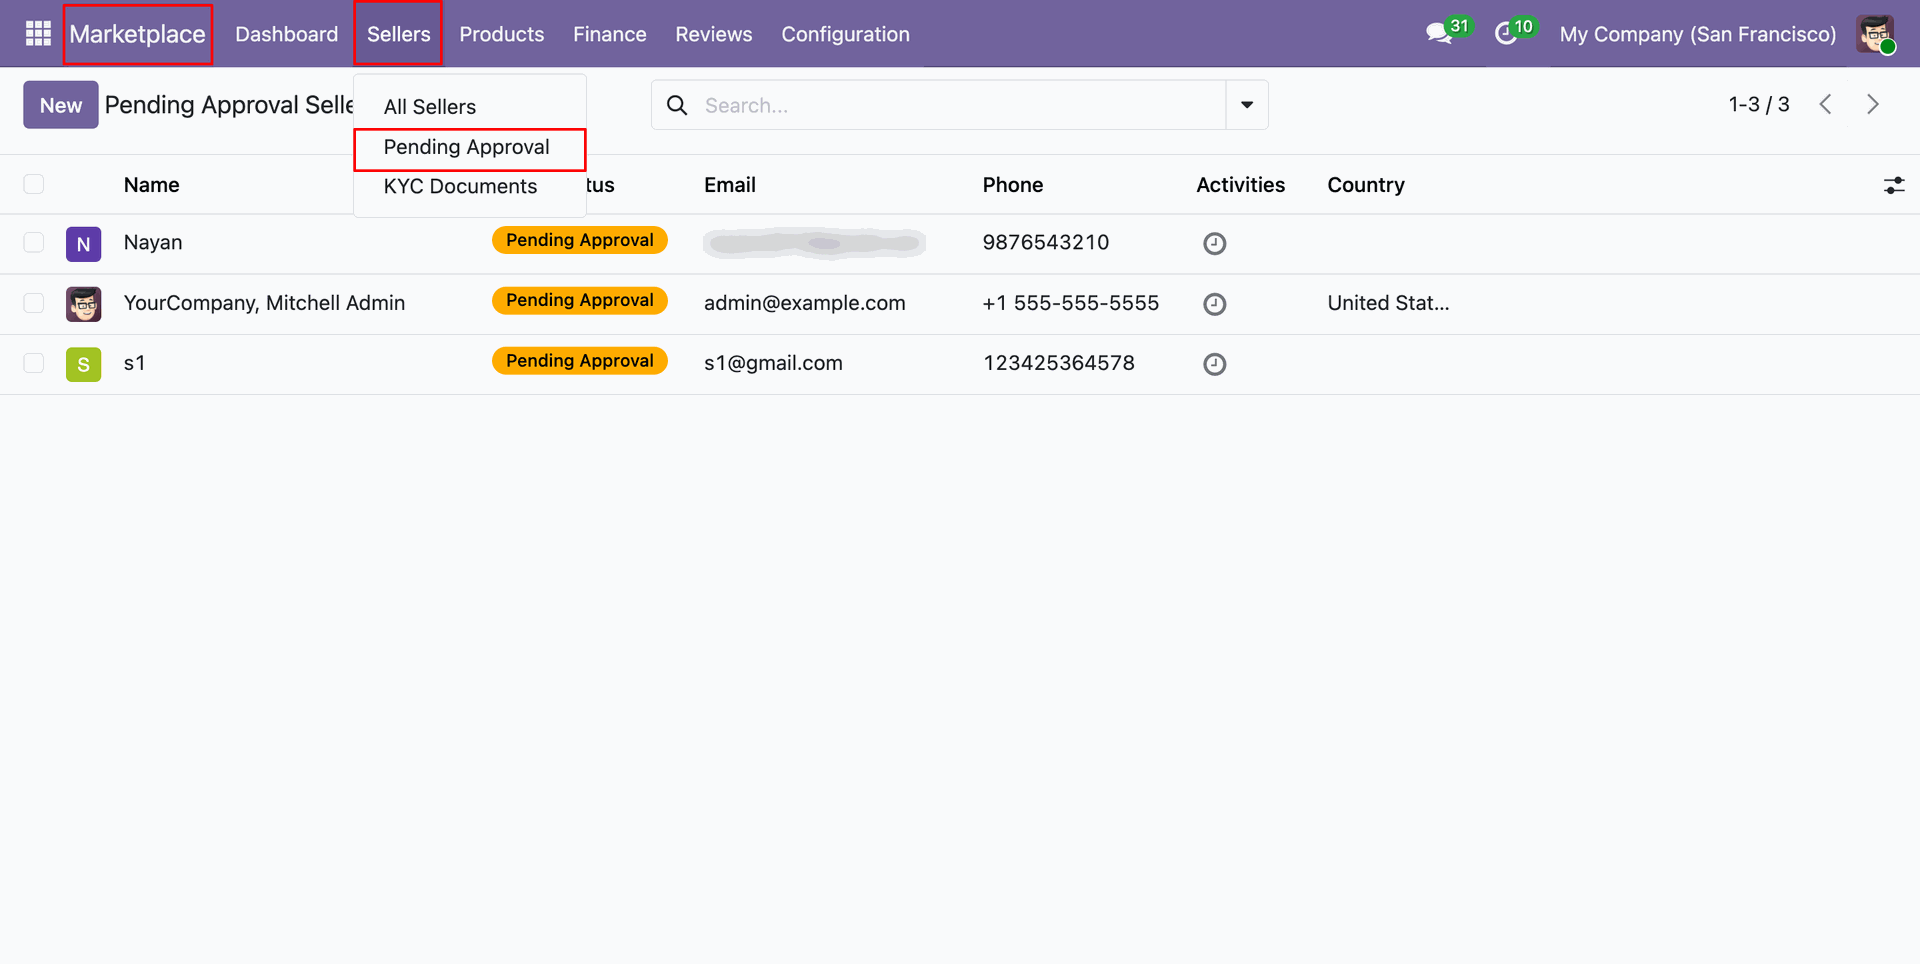Viewport: 1920px width, 964px height.
Task: Open the Reviews menu
Action: click(713, 34)
